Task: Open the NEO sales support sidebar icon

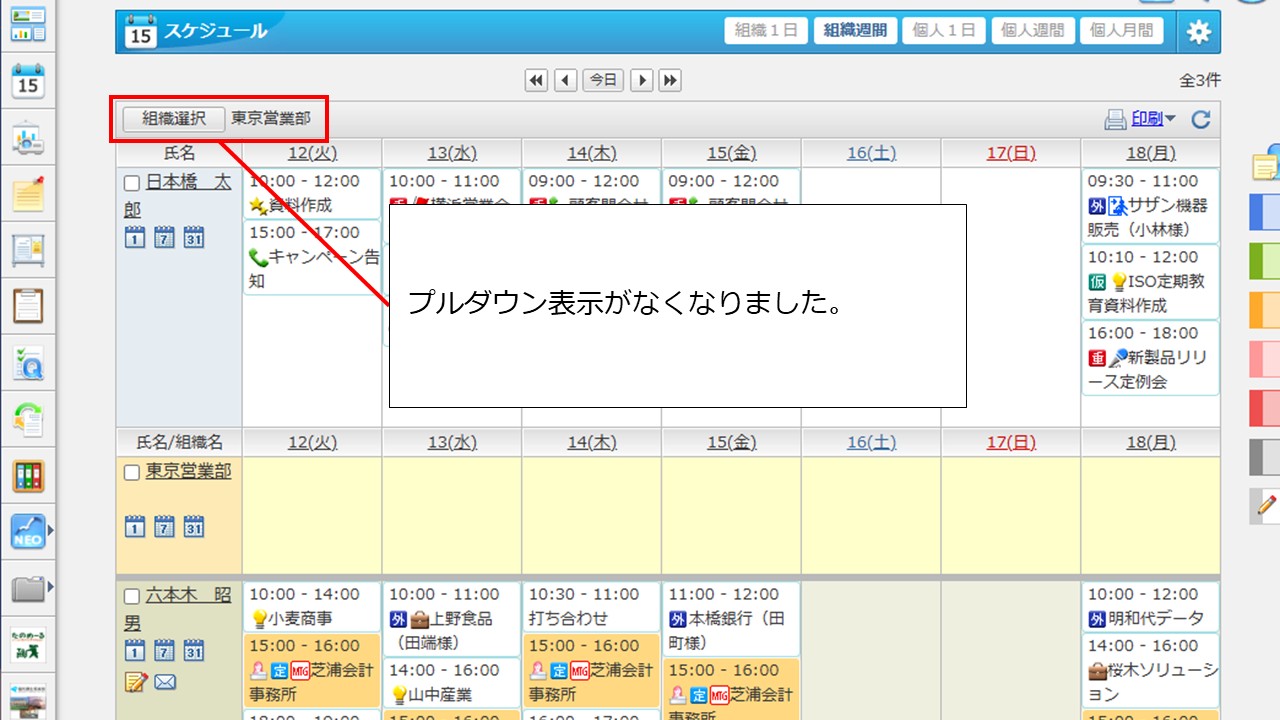Action: [28, 532]
